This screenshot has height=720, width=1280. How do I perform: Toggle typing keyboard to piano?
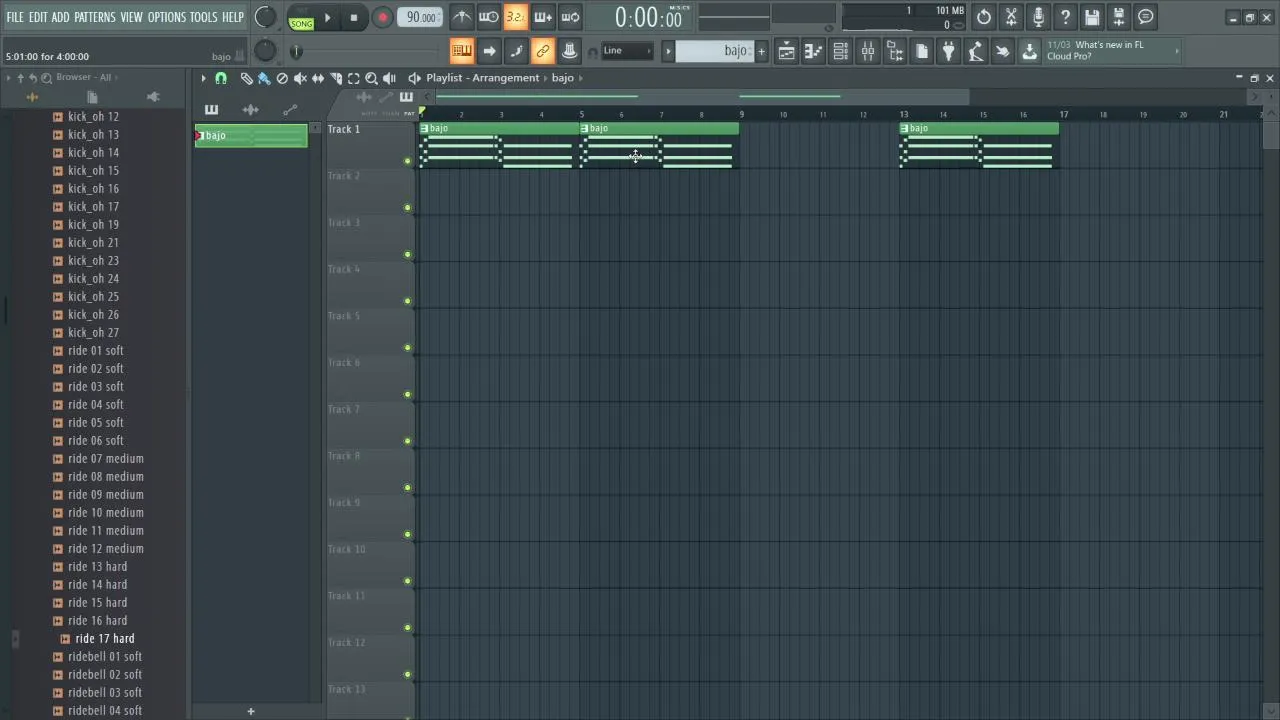pyautogui.click(x=462, y=51)
